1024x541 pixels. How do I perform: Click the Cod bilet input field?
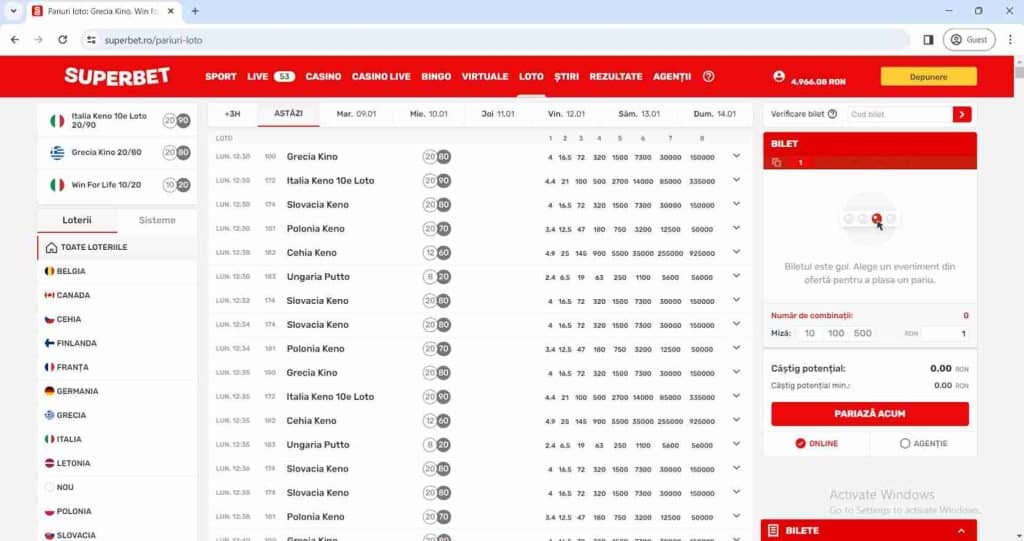click(x=900, y=114)
